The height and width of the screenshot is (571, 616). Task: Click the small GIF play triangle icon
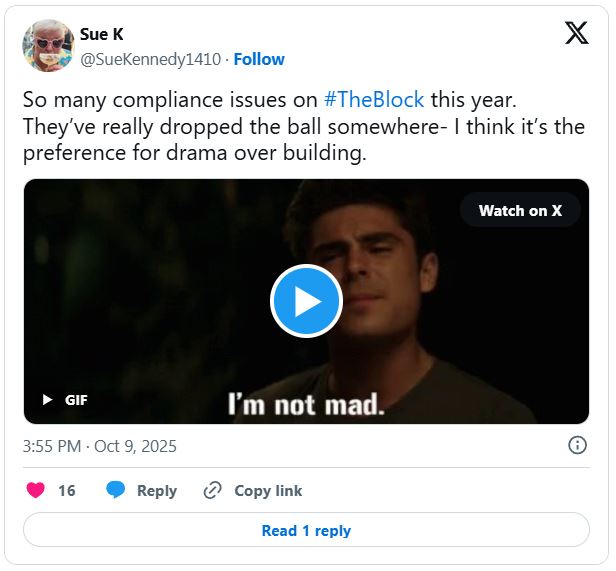47,400
